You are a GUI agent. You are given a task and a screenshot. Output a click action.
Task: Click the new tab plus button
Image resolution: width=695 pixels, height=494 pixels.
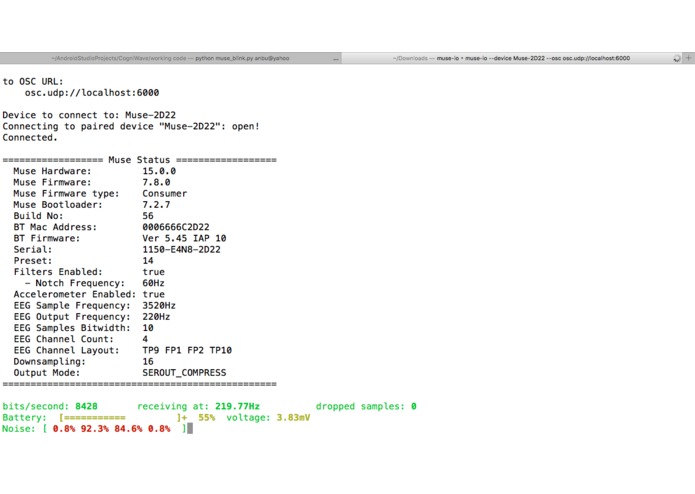688,58
